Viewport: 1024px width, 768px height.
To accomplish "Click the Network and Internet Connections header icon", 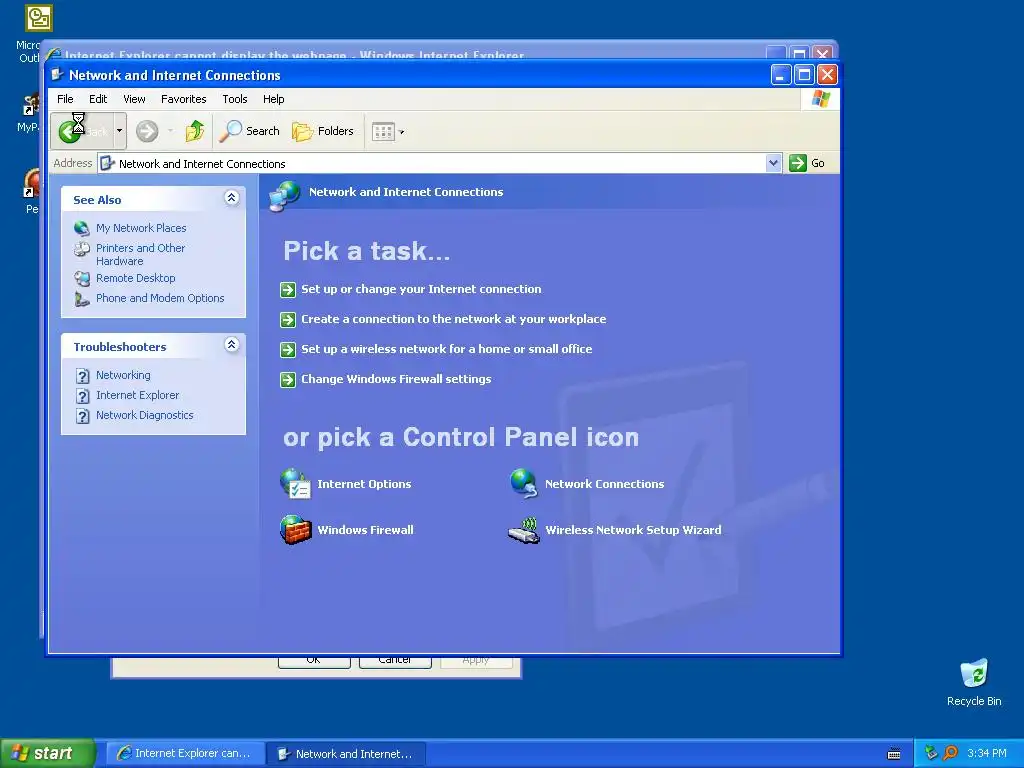I will pos(285,195).
